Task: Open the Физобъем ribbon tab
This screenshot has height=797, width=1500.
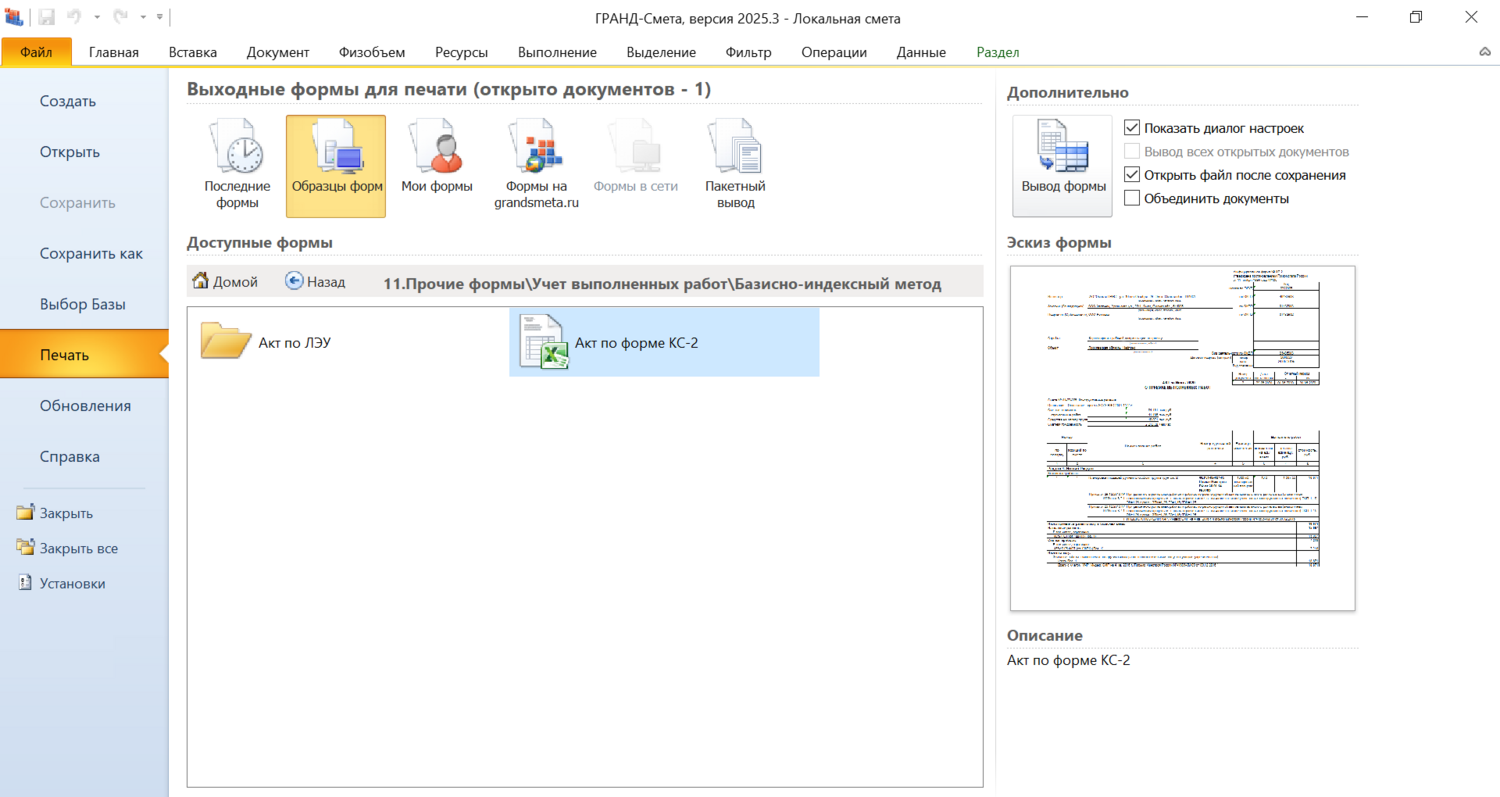Action: (x=372, y=52)
